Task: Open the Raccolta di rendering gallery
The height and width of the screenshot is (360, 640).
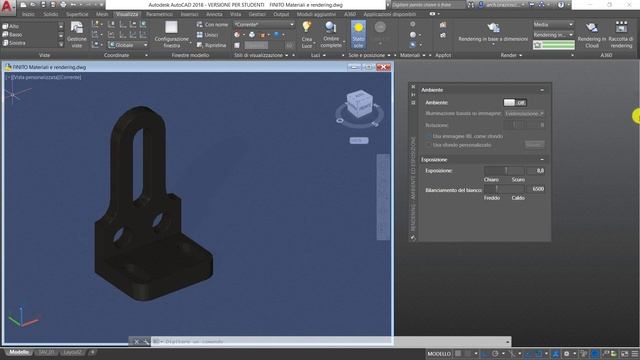Action: pos(621,35)
